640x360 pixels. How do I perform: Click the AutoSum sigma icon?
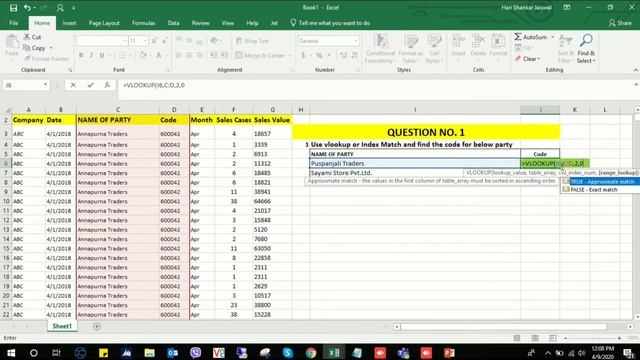click(518, 37)
